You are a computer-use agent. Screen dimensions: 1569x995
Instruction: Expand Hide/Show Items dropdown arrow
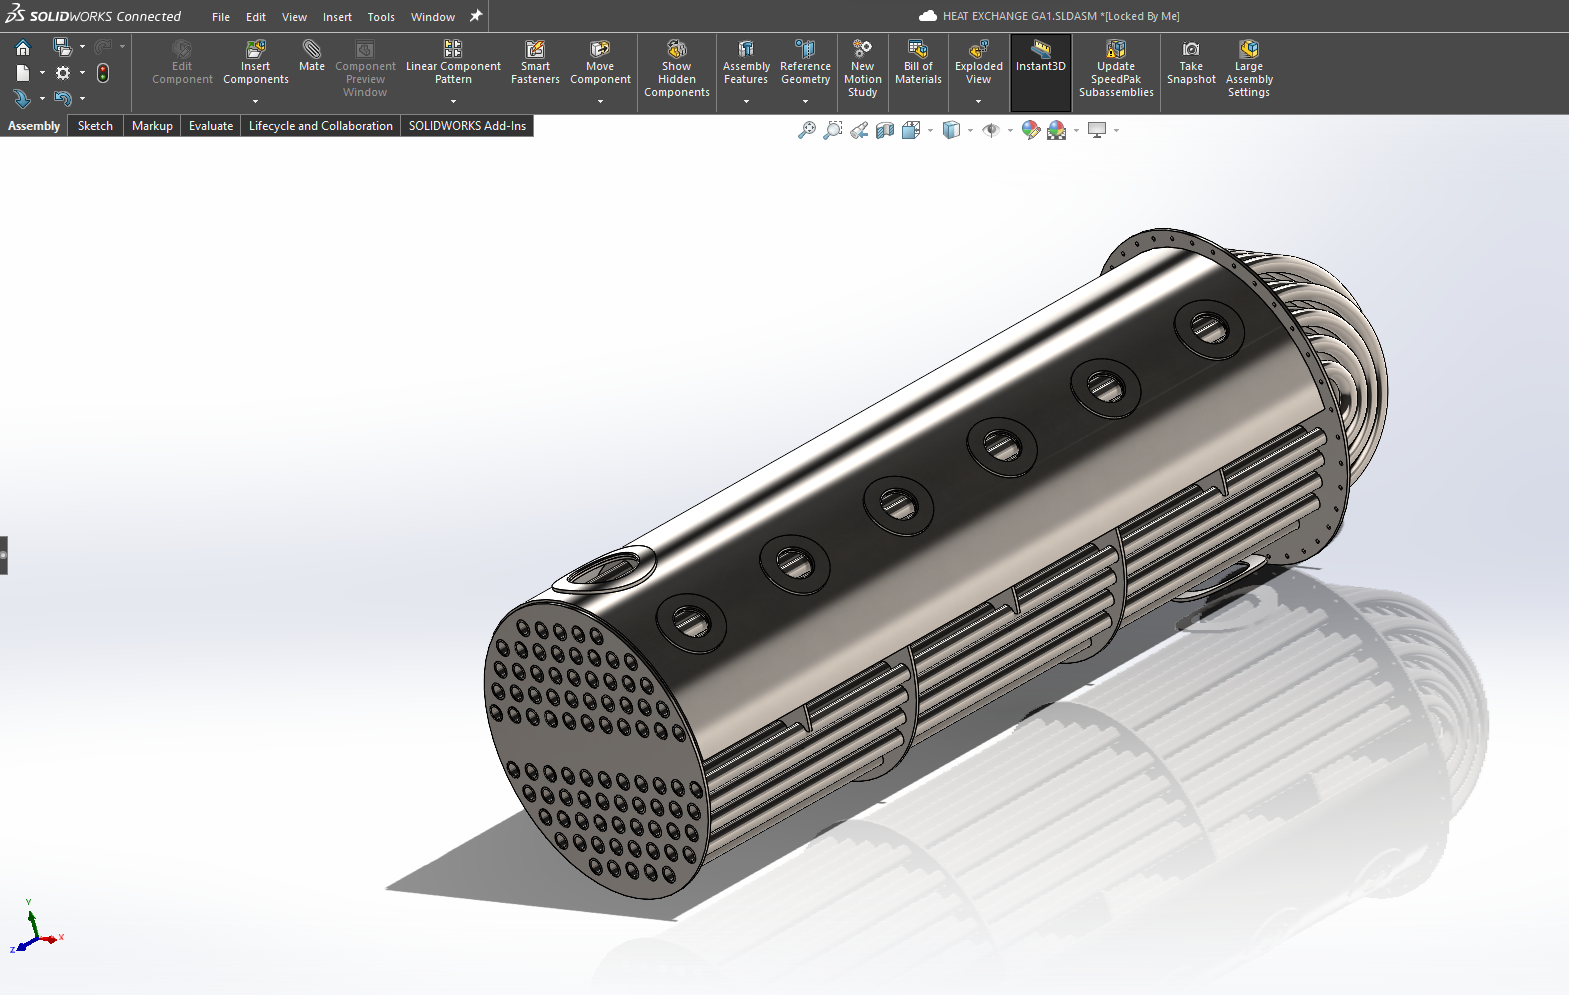(1010, 130)
